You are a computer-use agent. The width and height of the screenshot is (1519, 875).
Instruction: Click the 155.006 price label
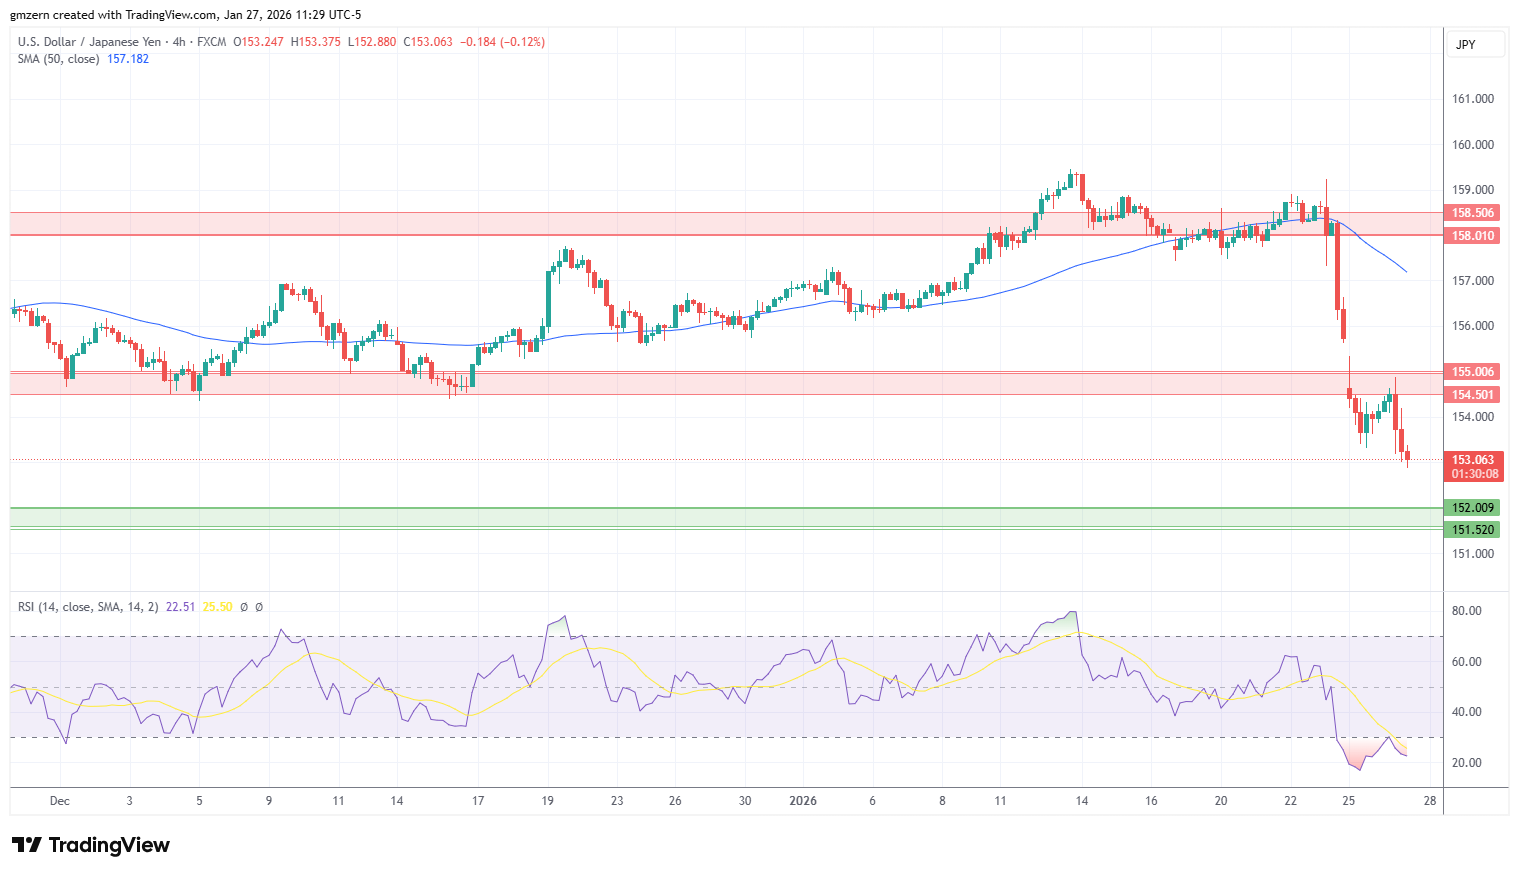[x=1473, y=372]
